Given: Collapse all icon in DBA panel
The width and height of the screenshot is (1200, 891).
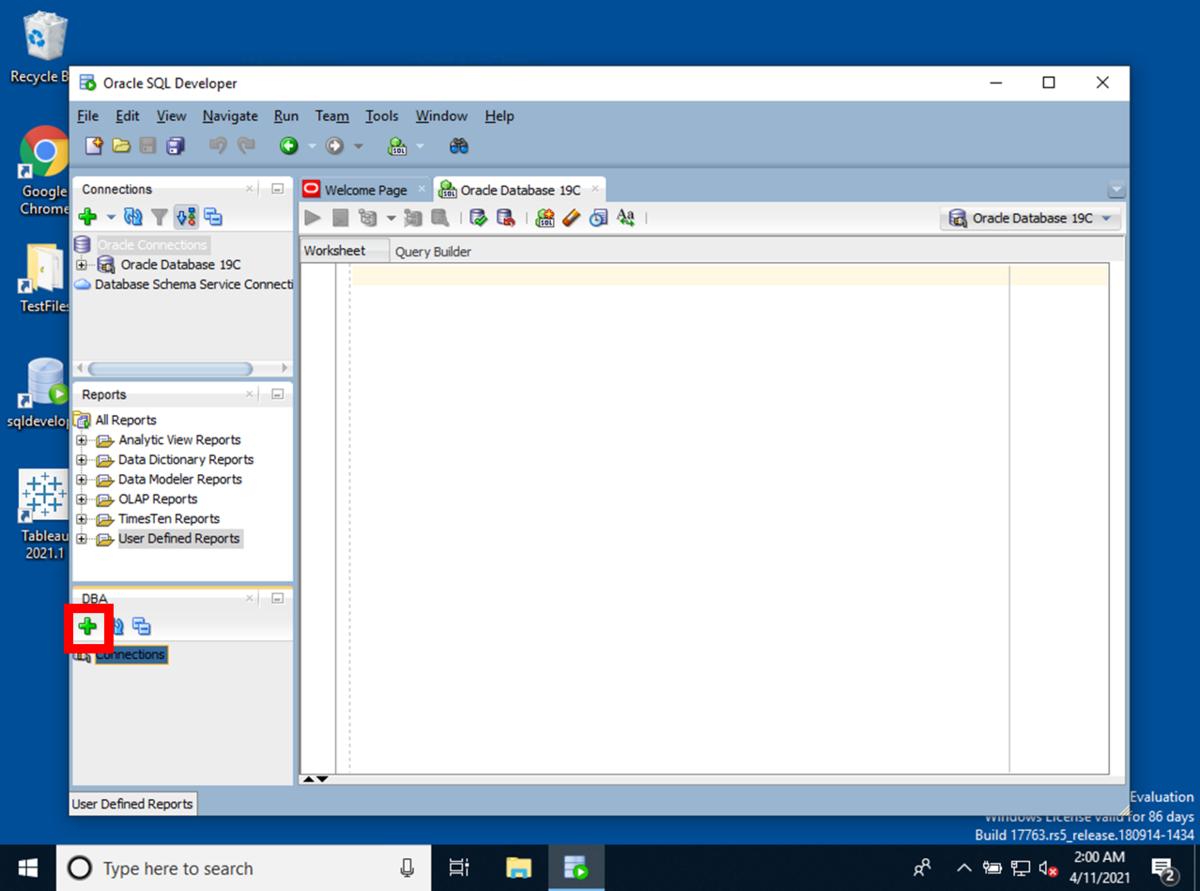Looking at the screenshot, I should pyautogui.click(x=142, y=627).
